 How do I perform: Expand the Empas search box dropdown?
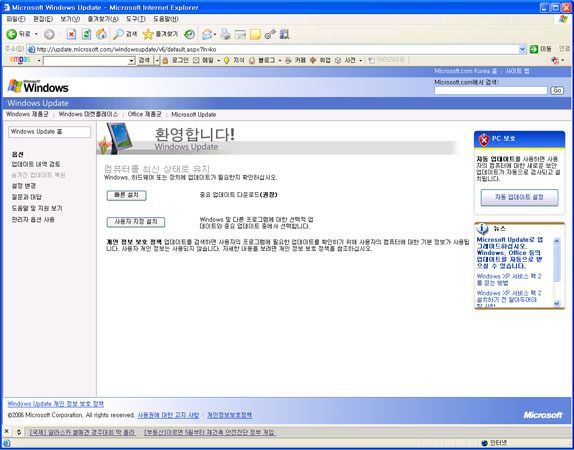point(132,61)
